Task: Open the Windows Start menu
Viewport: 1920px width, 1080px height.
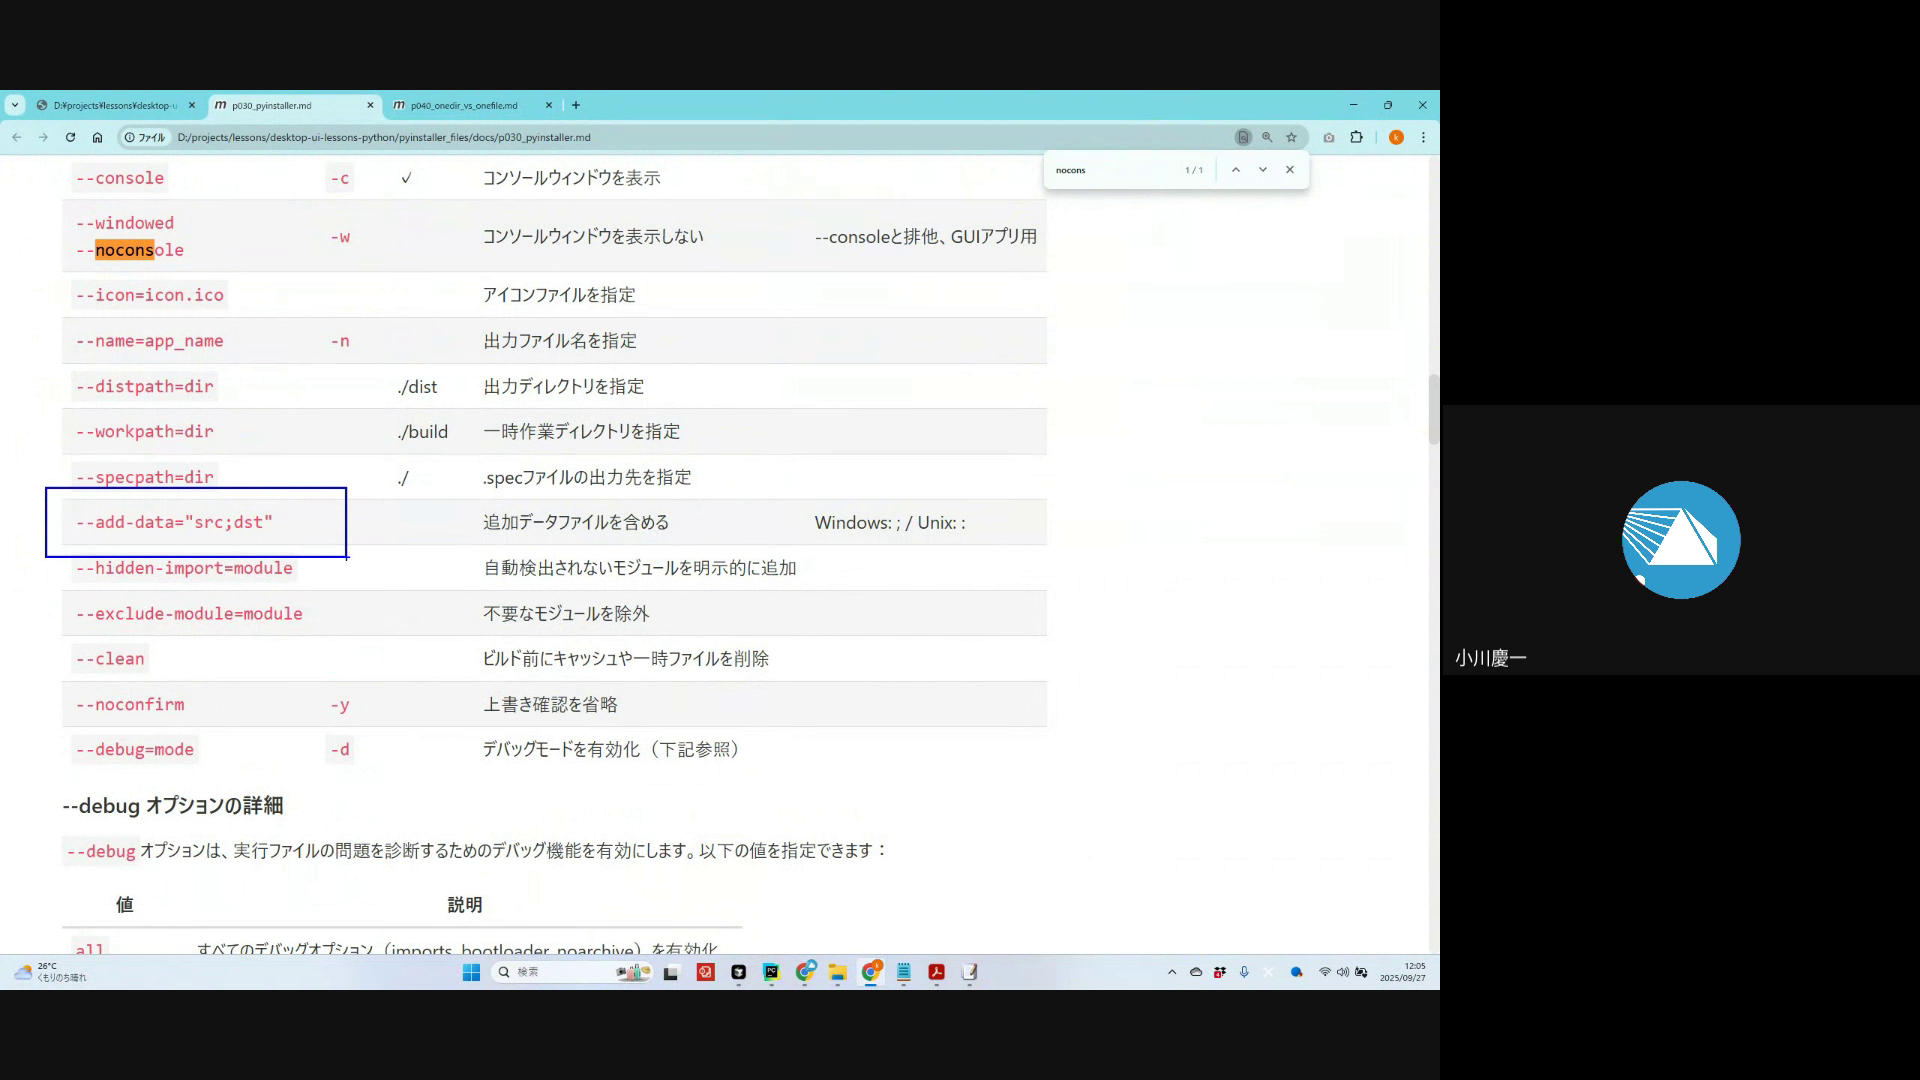Action: point(471,972)
